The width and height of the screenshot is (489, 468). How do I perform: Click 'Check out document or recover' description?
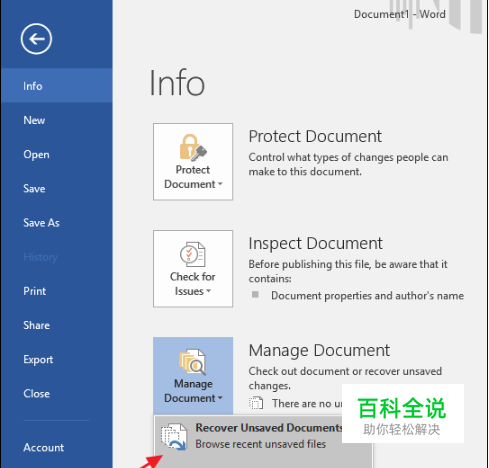click(345, 378)
